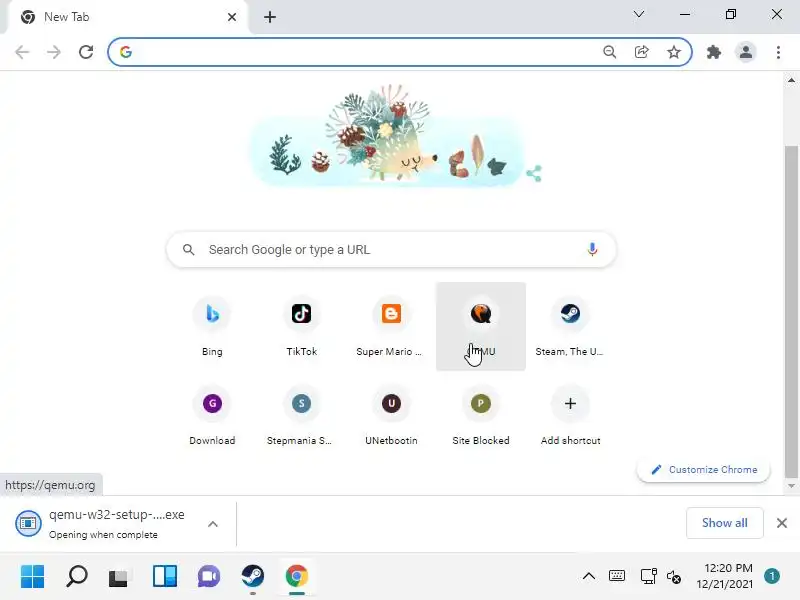This screenshot has width=800, height=600.
Task: Open the Super Mario Blogger shortcut
Action: (x=391, y=327)
